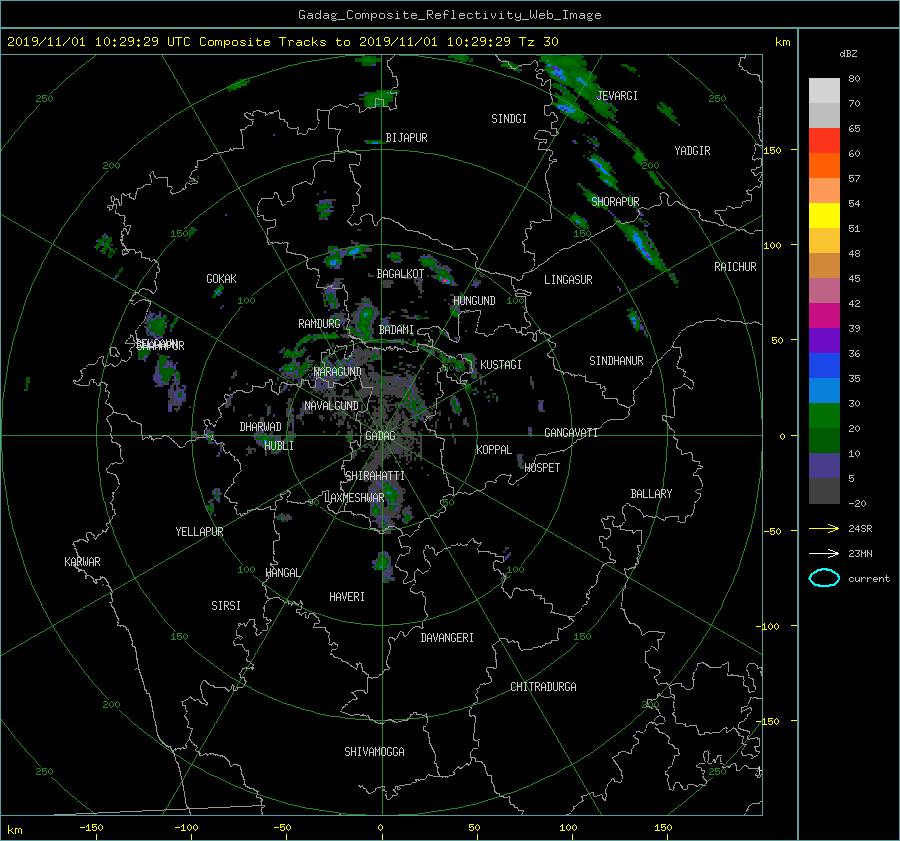900x841 pixels.
Task: Click the SINDHANUR city label
Action: click(x=616, y=361)
